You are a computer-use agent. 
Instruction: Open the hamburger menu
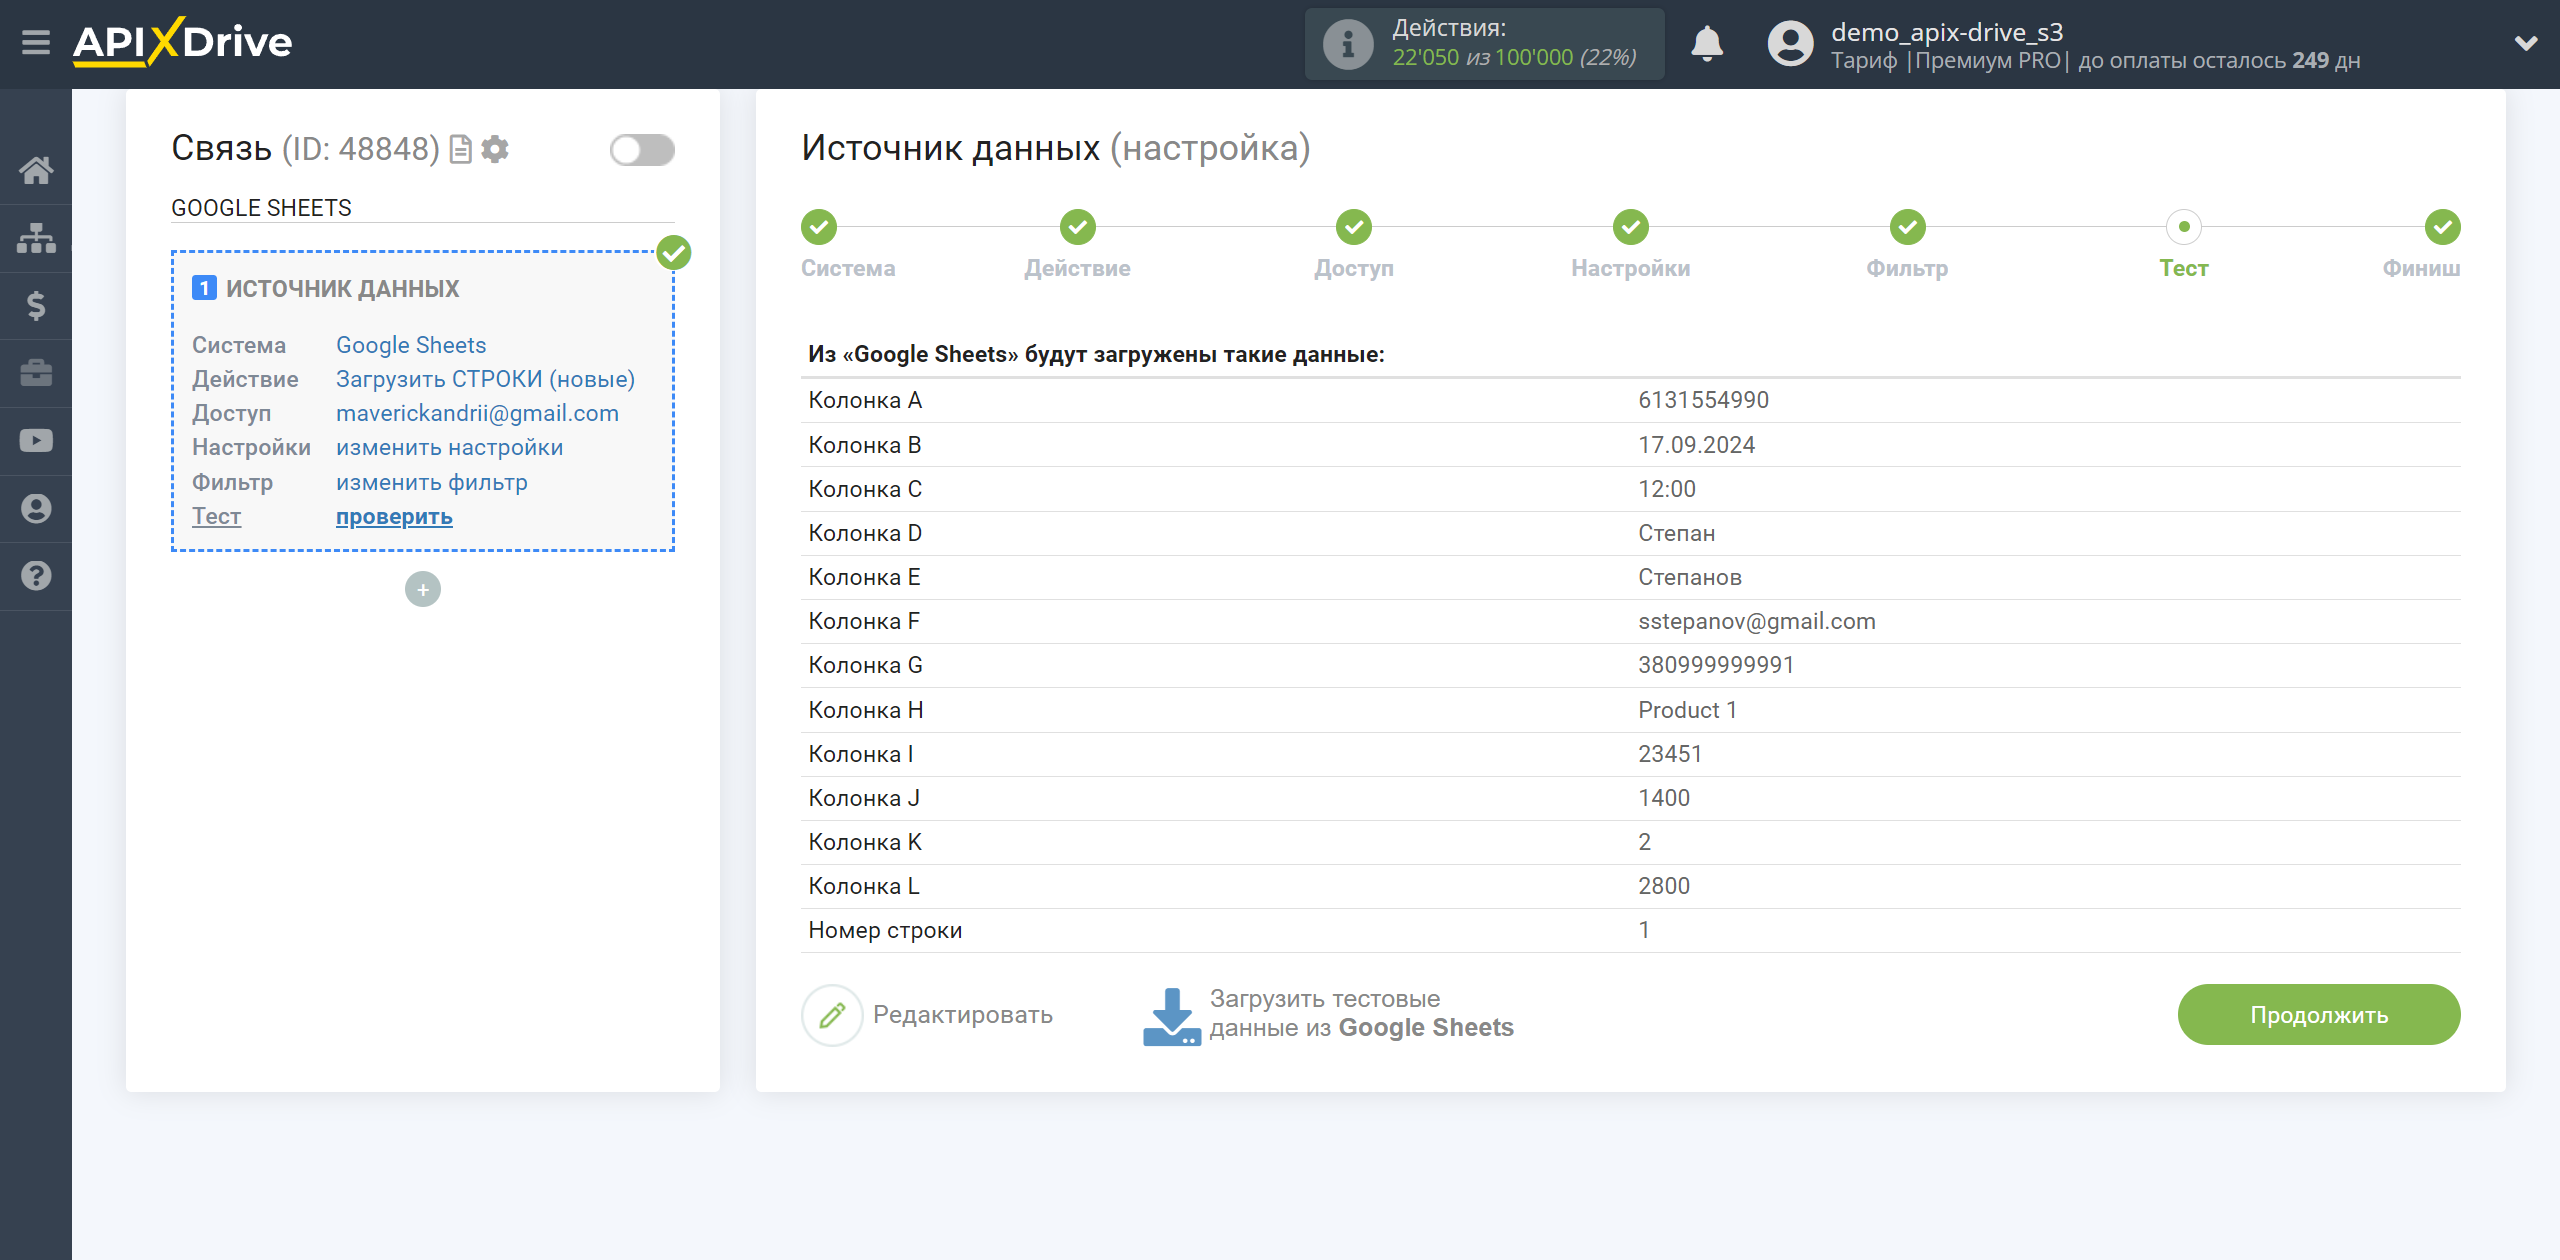[36, 43]
